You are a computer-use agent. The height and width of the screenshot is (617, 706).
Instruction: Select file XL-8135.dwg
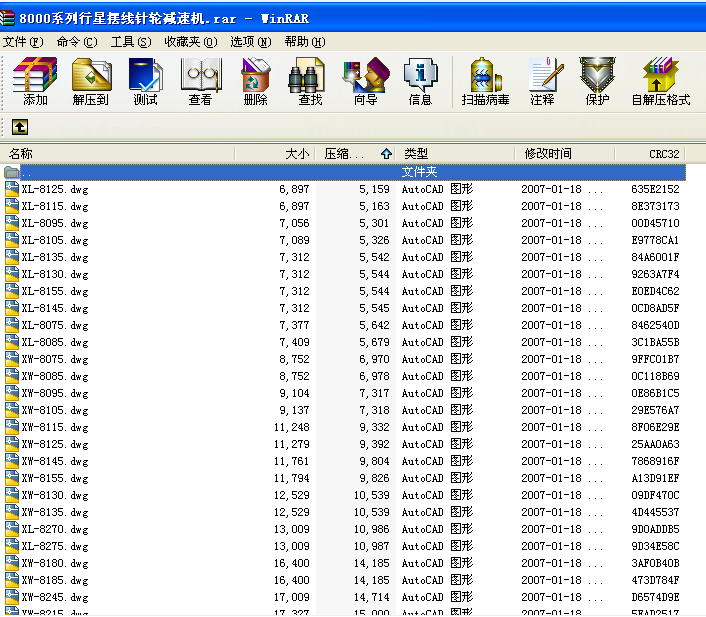point(55,257)
